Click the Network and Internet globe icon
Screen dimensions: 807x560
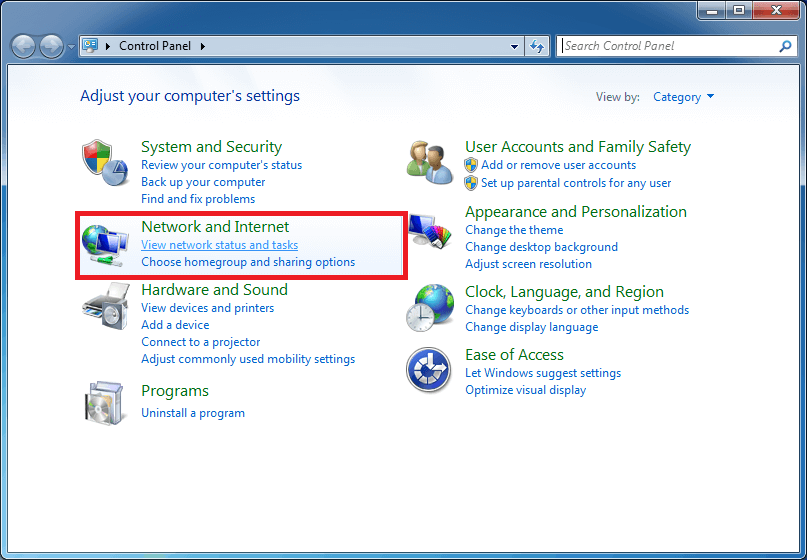coord(105,246)
